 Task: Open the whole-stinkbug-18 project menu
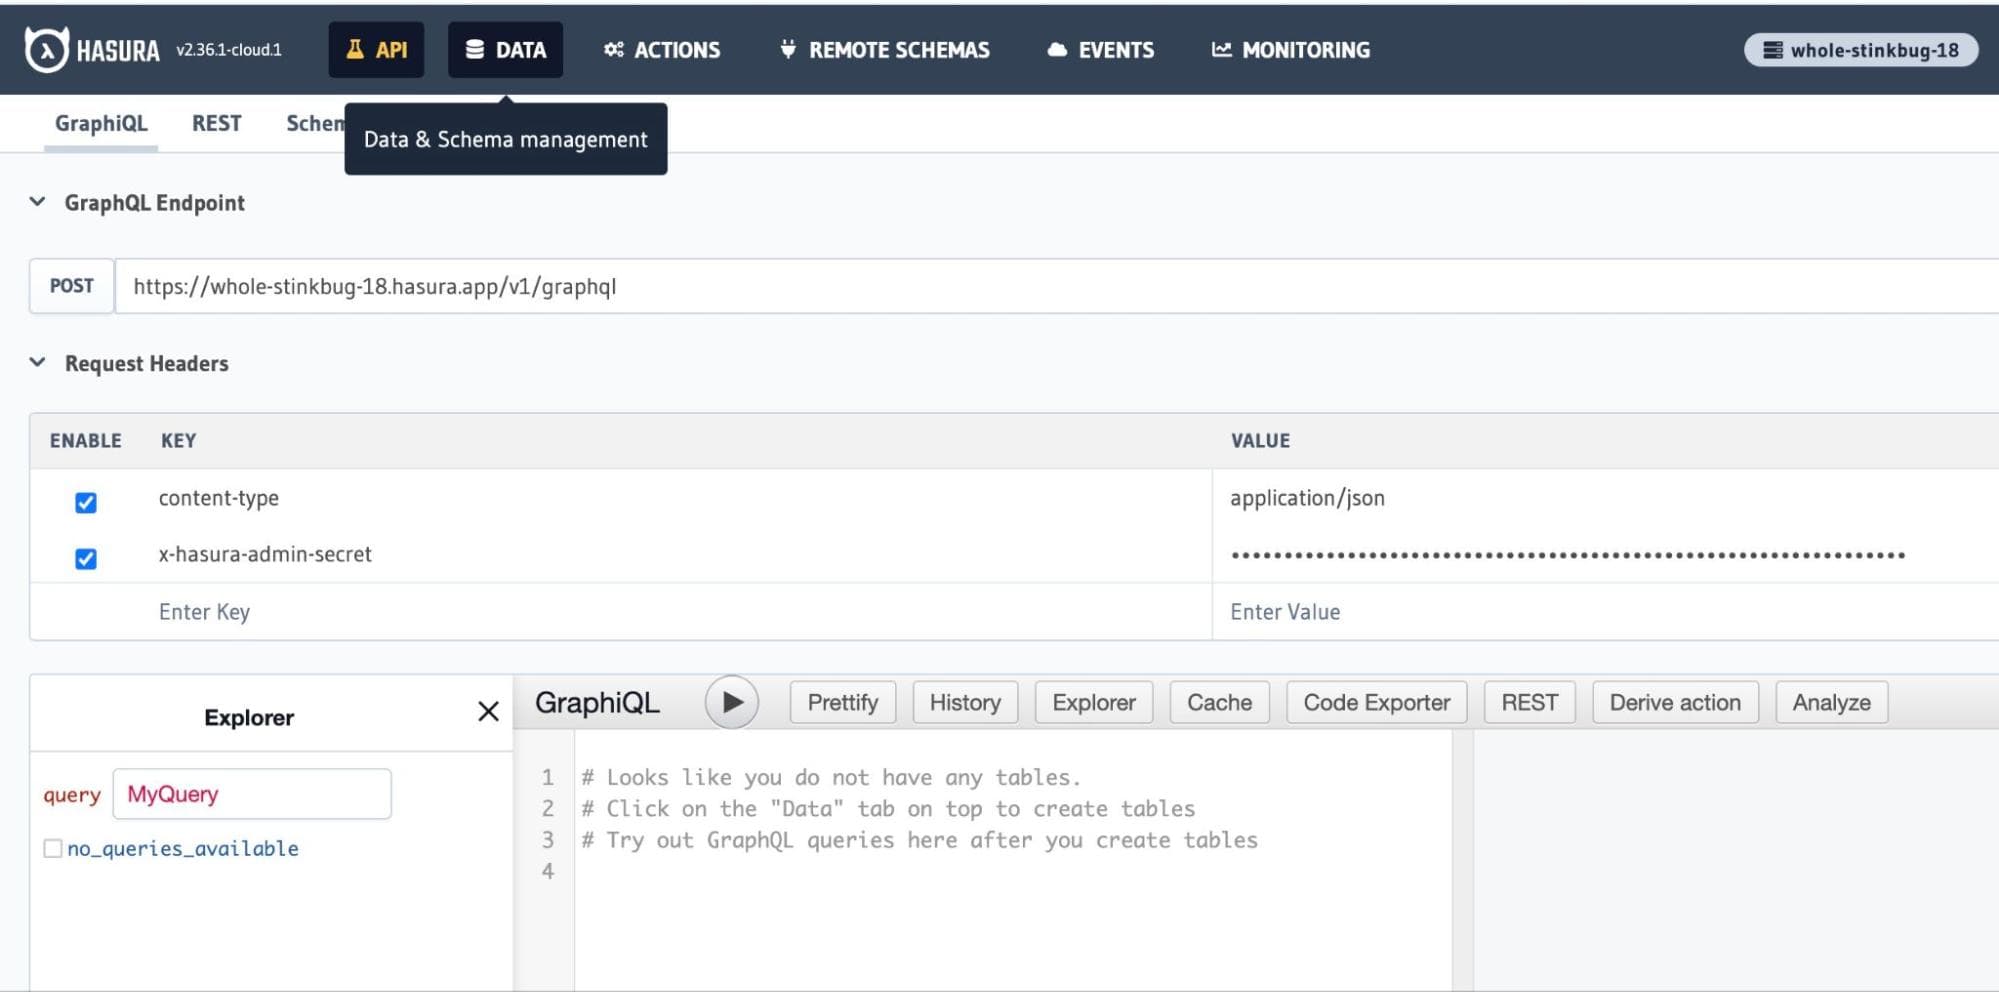(x=1860, y=50)
